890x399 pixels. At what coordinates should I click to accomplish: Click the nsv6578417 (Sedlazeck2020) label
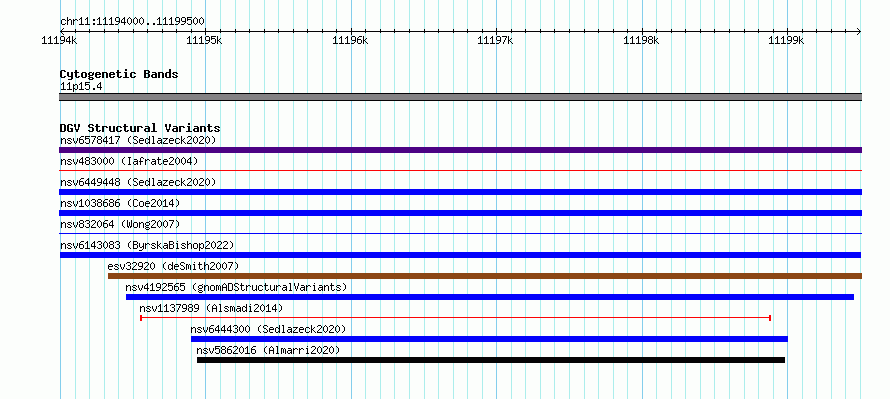(x=138, y=140)
